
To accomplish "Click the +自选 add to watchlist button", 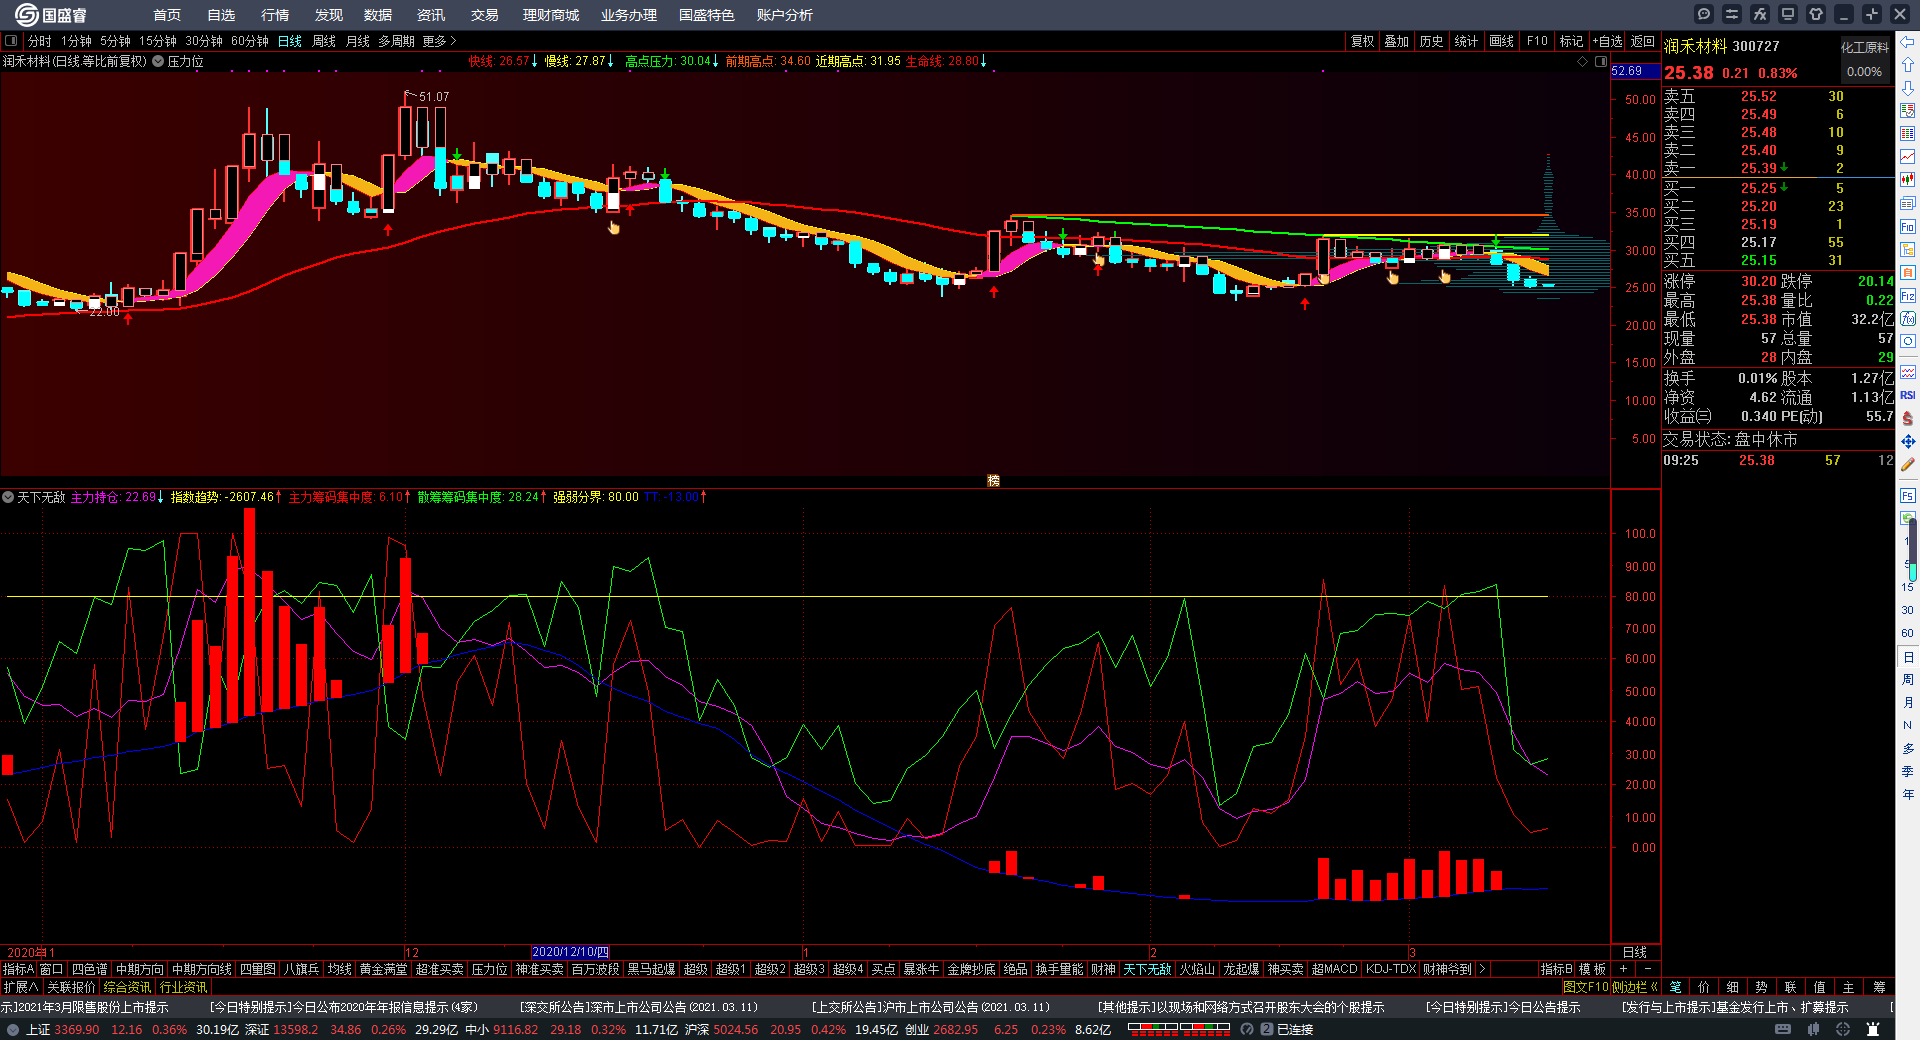I will [1608, 41].
